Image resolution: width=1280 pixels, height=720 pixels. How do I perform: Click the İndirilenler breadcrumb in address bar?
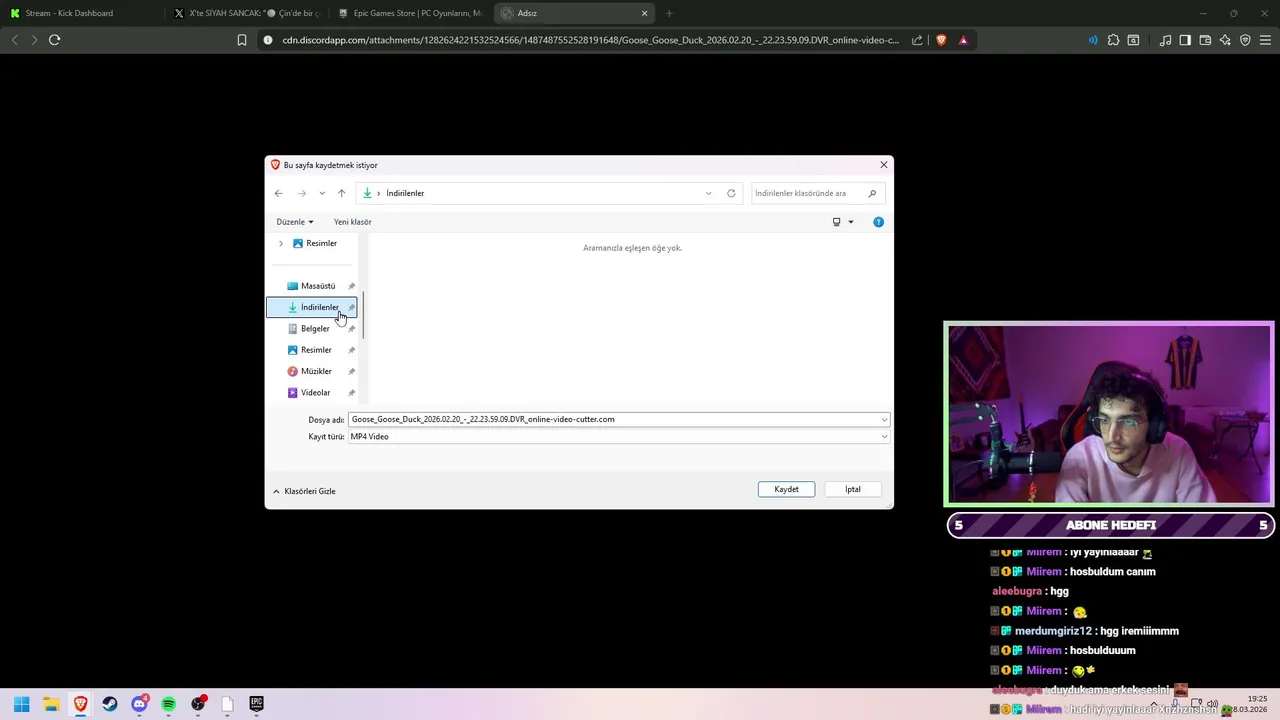coord(405,193)
